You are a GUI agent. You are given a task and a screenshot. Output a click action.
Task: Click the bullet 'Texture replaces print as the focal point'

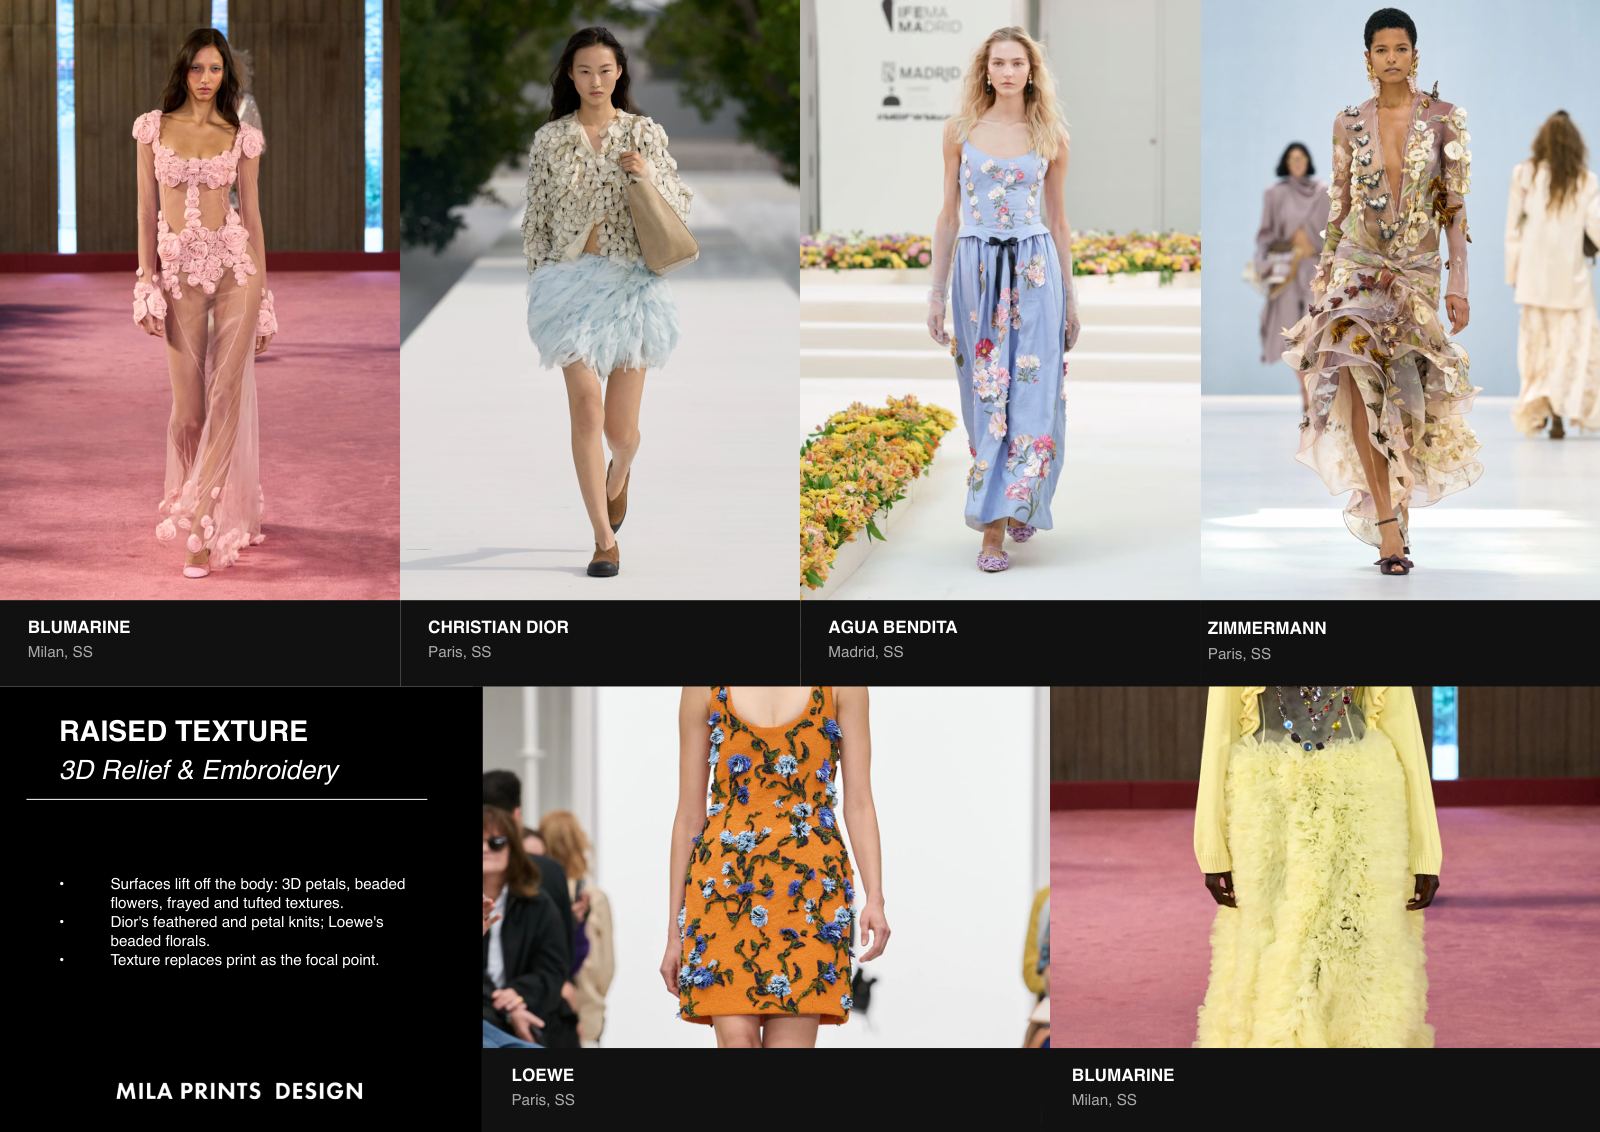click(x=245, y=960)
